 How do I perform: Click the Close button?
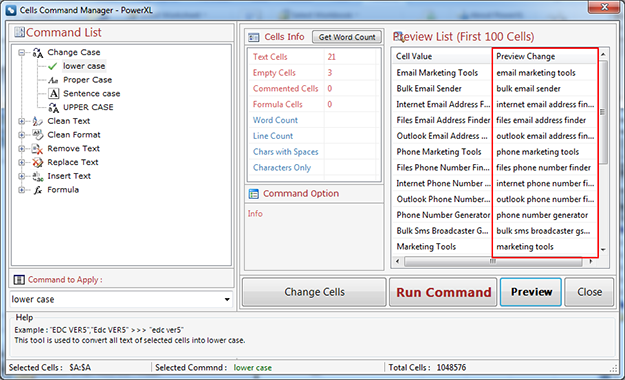590,292
